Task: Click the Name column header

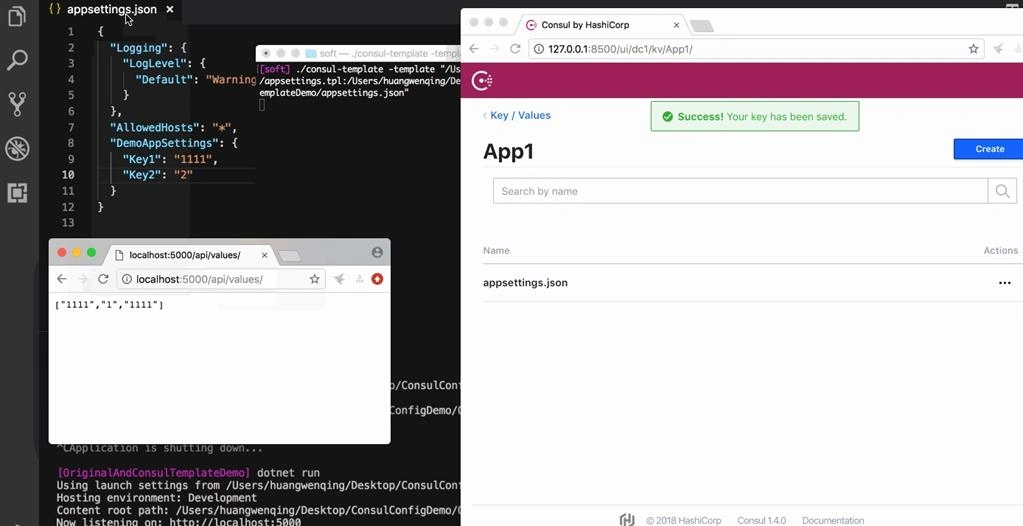Action: 496,251
